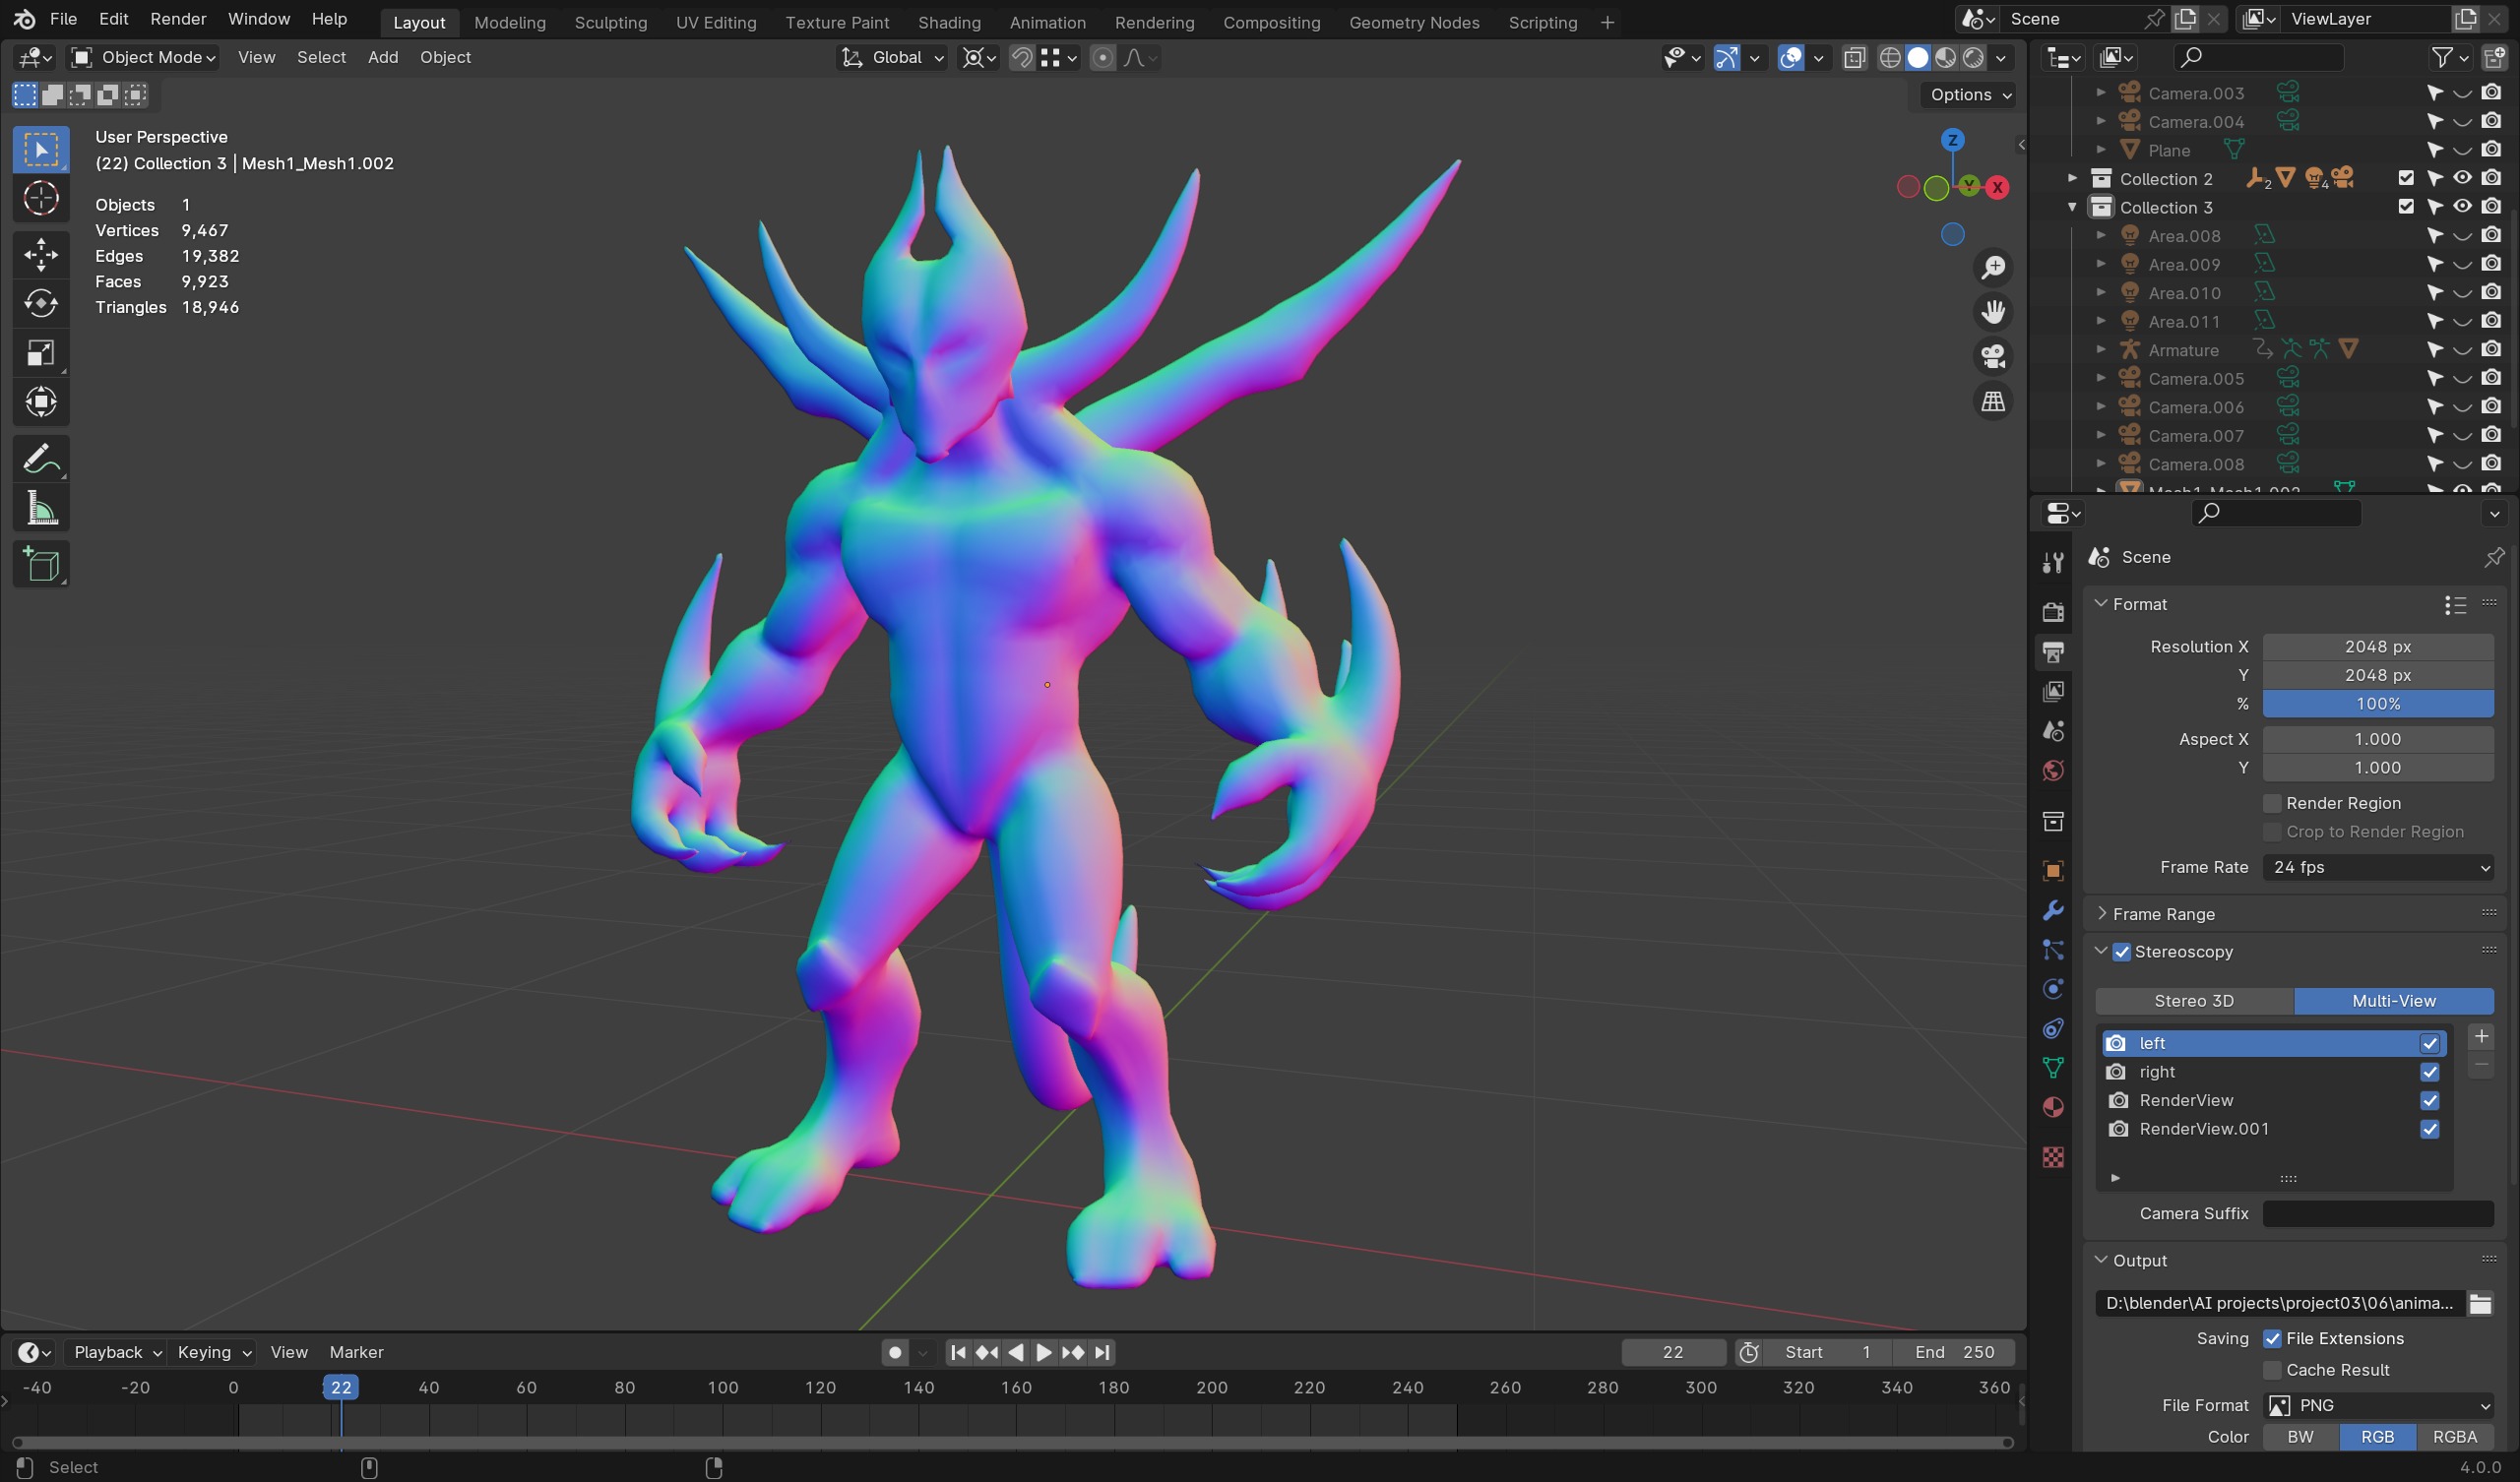
Task: Toggle File Extensions checkbox
Action: (2272, 1339)
